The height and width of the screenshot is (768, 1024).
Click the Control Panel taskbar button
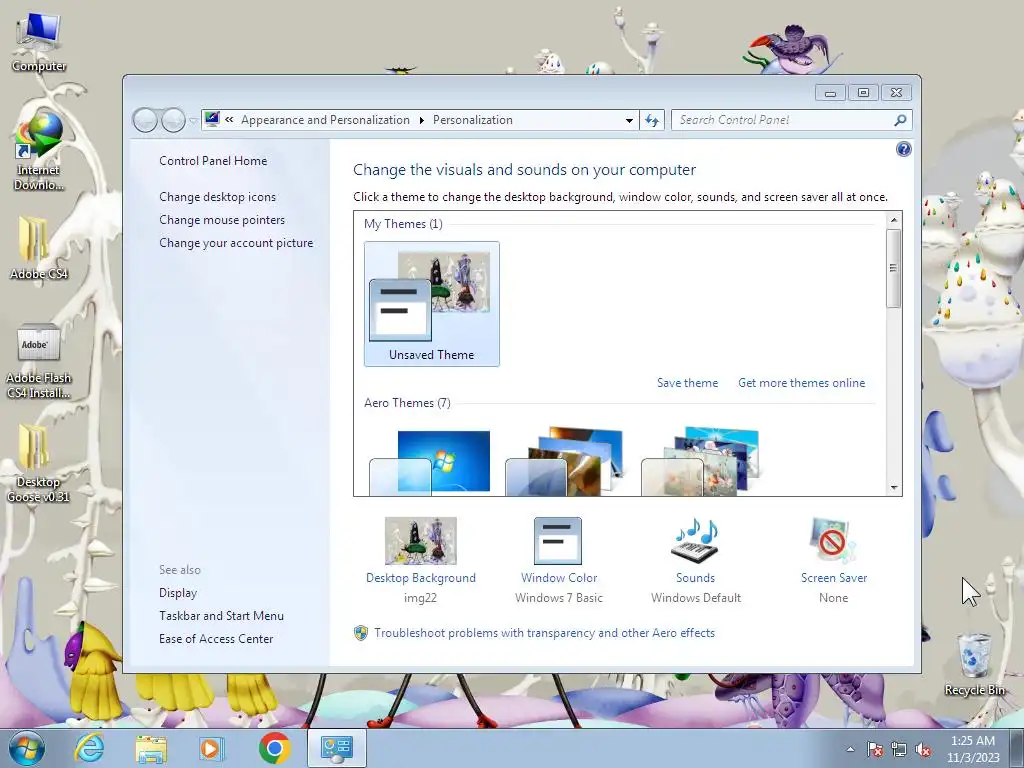[x=337, y=748]
